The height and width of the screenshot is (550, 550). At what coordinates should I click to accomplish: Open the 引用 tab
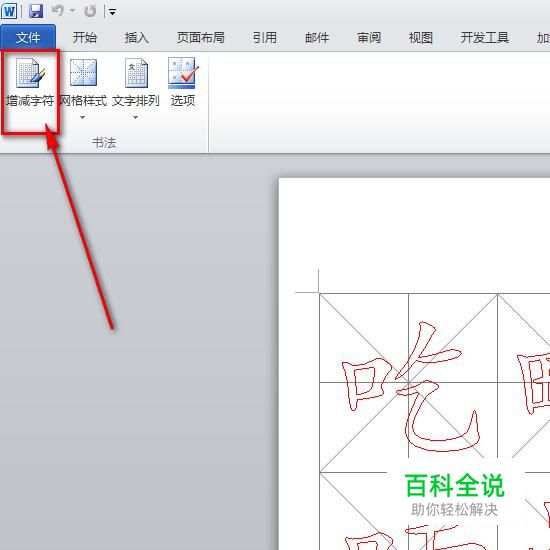[265, 37]
